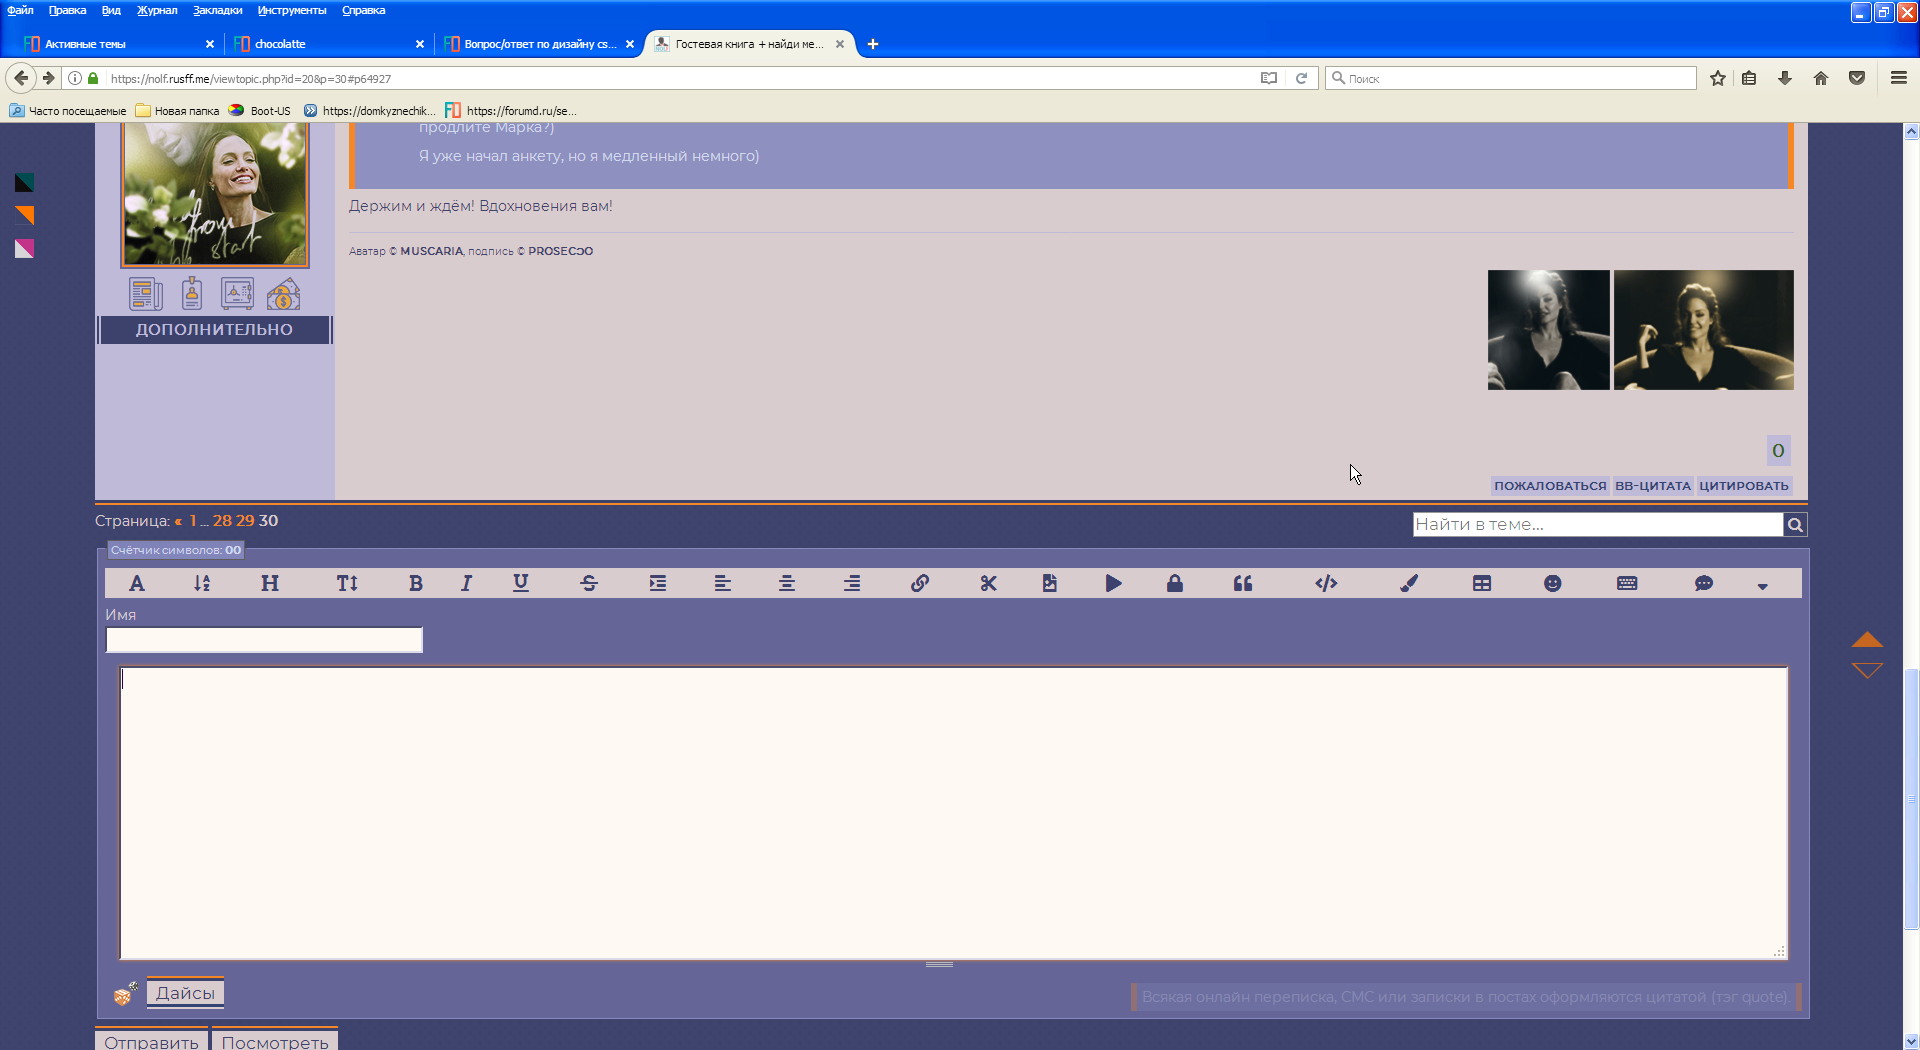The width and height of the screenshot is (1920, 1050).
Task: Insert code tag with the code icon
Action: point(1326,583)
